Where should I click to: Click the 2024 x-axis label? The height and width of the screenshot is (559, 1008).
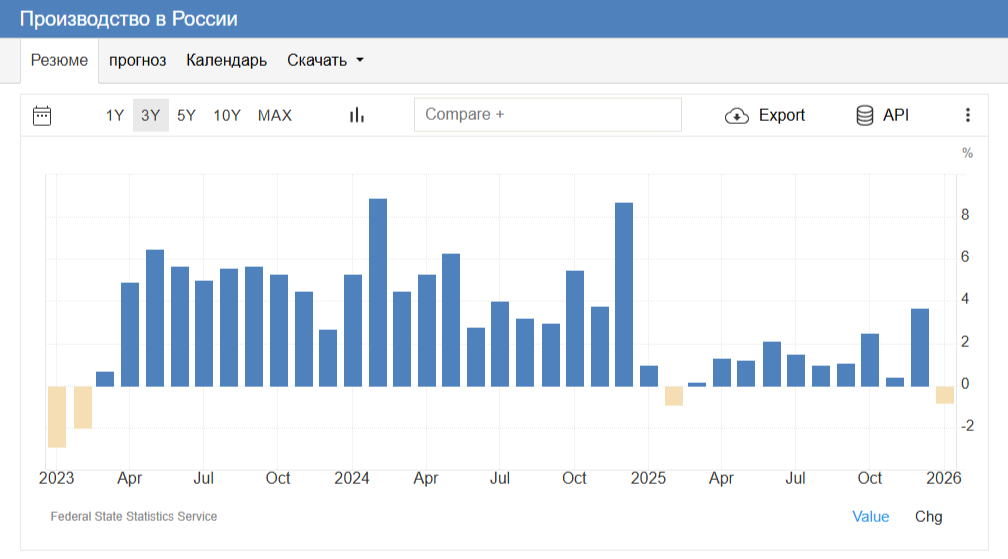pyautogui.click(x=352, y=478)
